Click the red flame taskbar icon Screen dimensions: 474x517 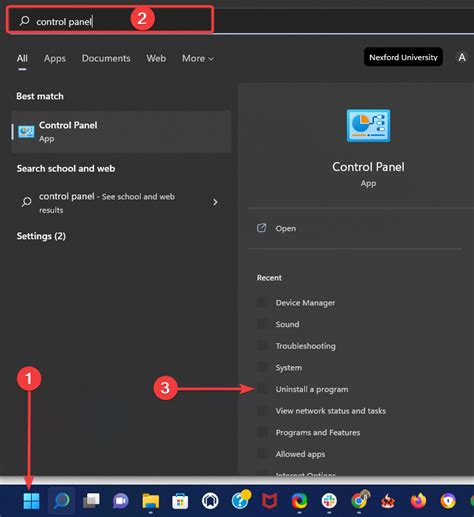click(388, 501)
